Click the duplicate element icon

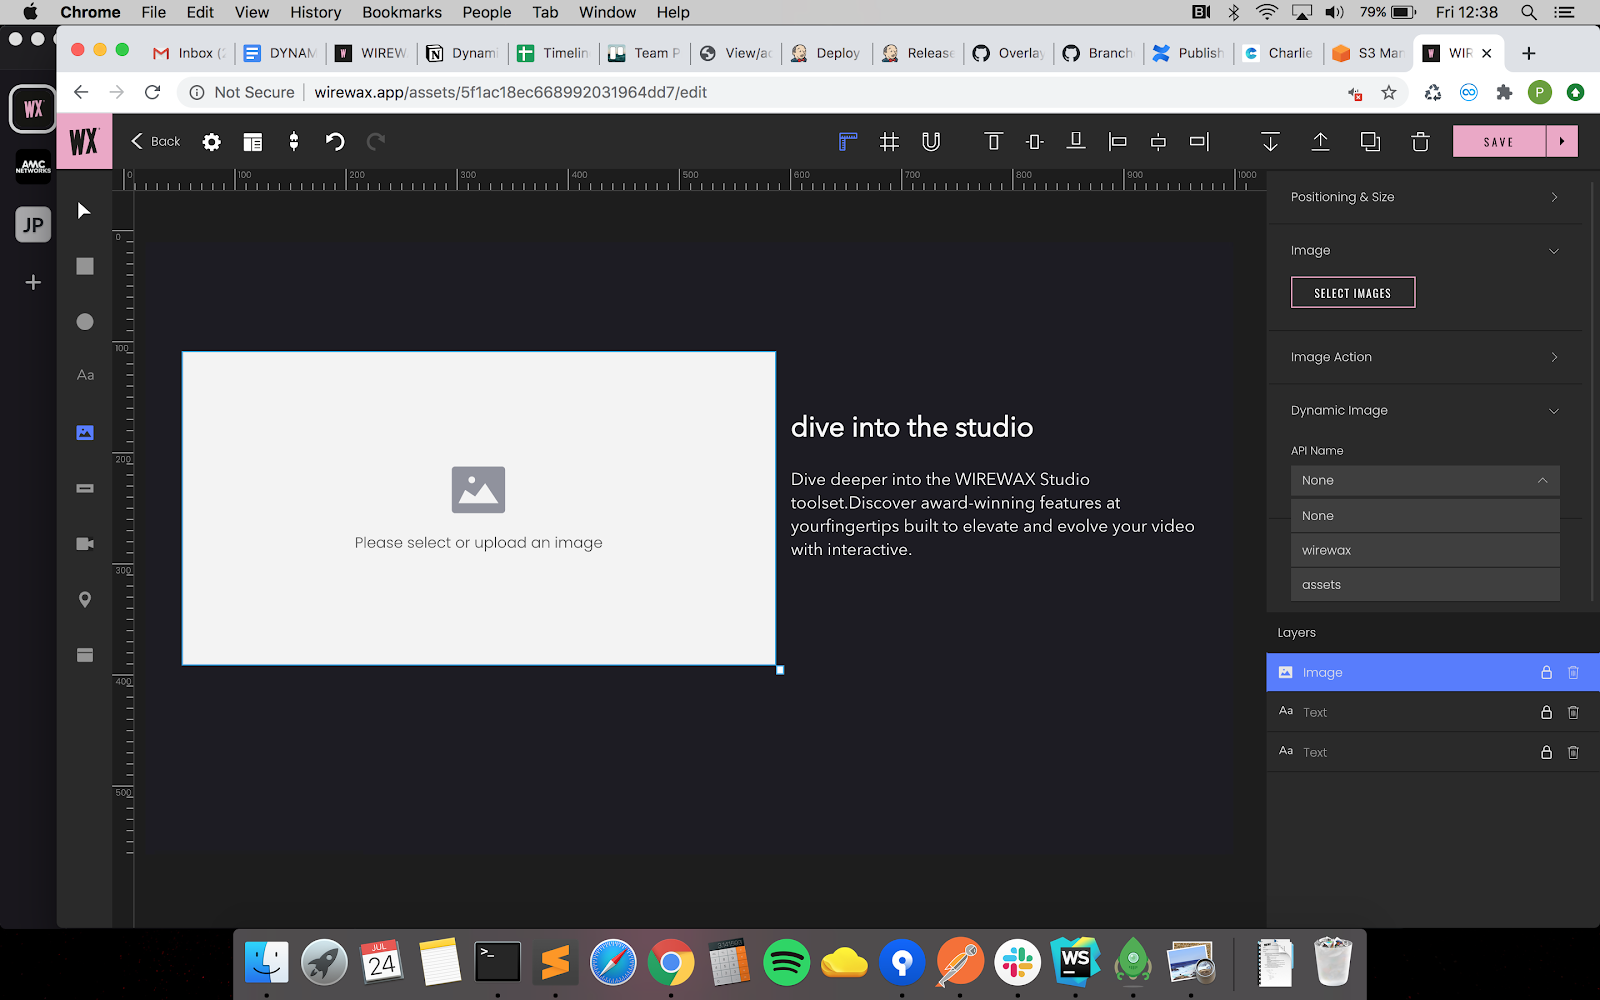(x=1370, y=142)
